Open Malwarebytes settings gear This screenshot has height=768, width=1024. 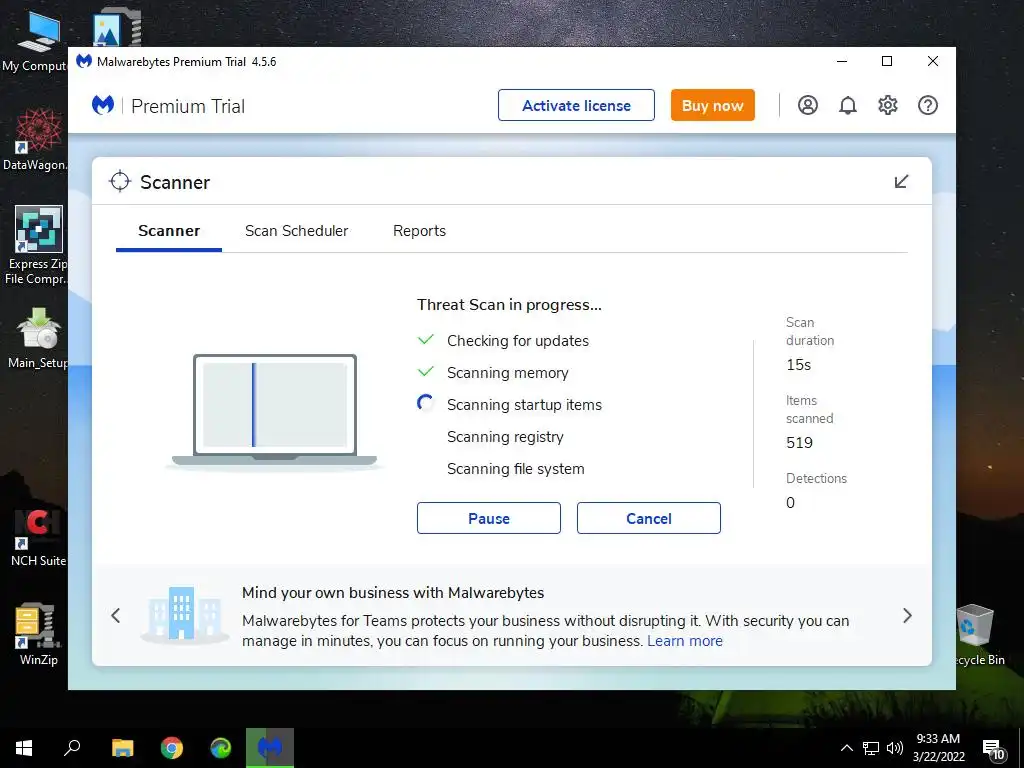pos(888,105)
